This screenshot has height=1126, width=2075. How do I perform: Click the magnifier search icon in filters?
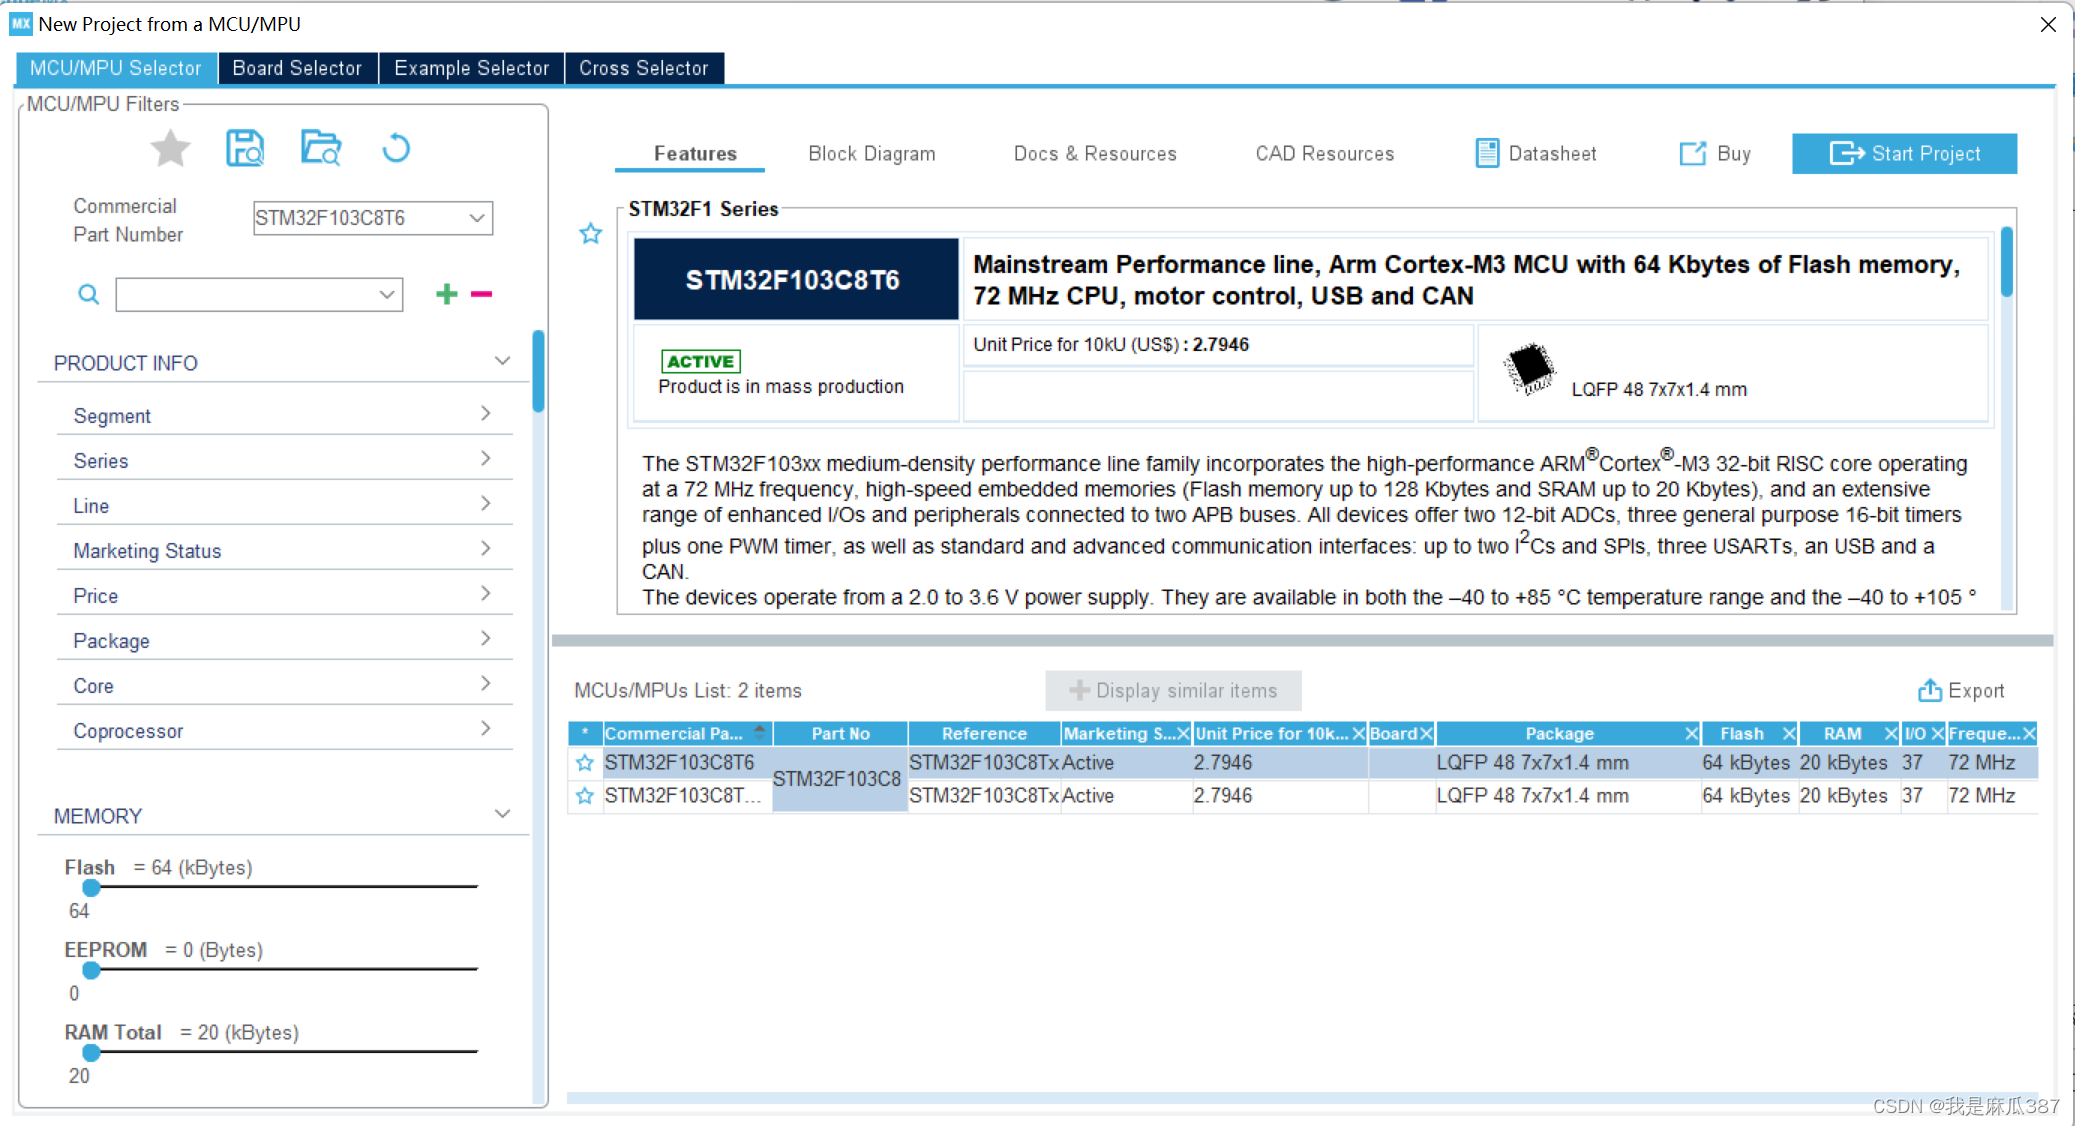pyautogui.click(x=89, y=295)
